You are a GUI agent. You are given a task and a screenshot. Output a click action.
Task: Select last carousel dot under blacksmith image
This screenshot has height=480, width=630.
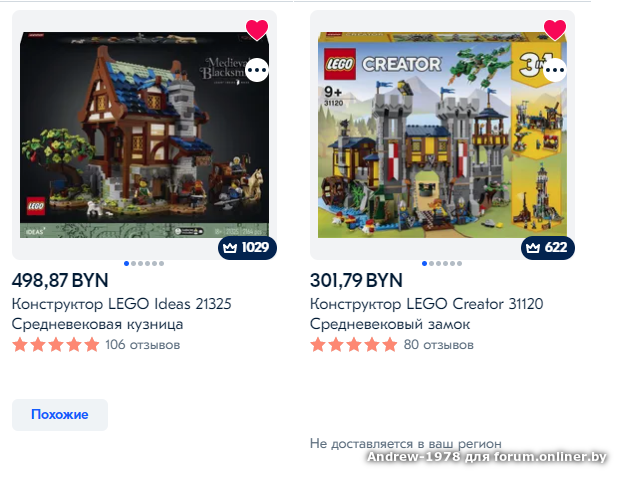pos(161,263)
